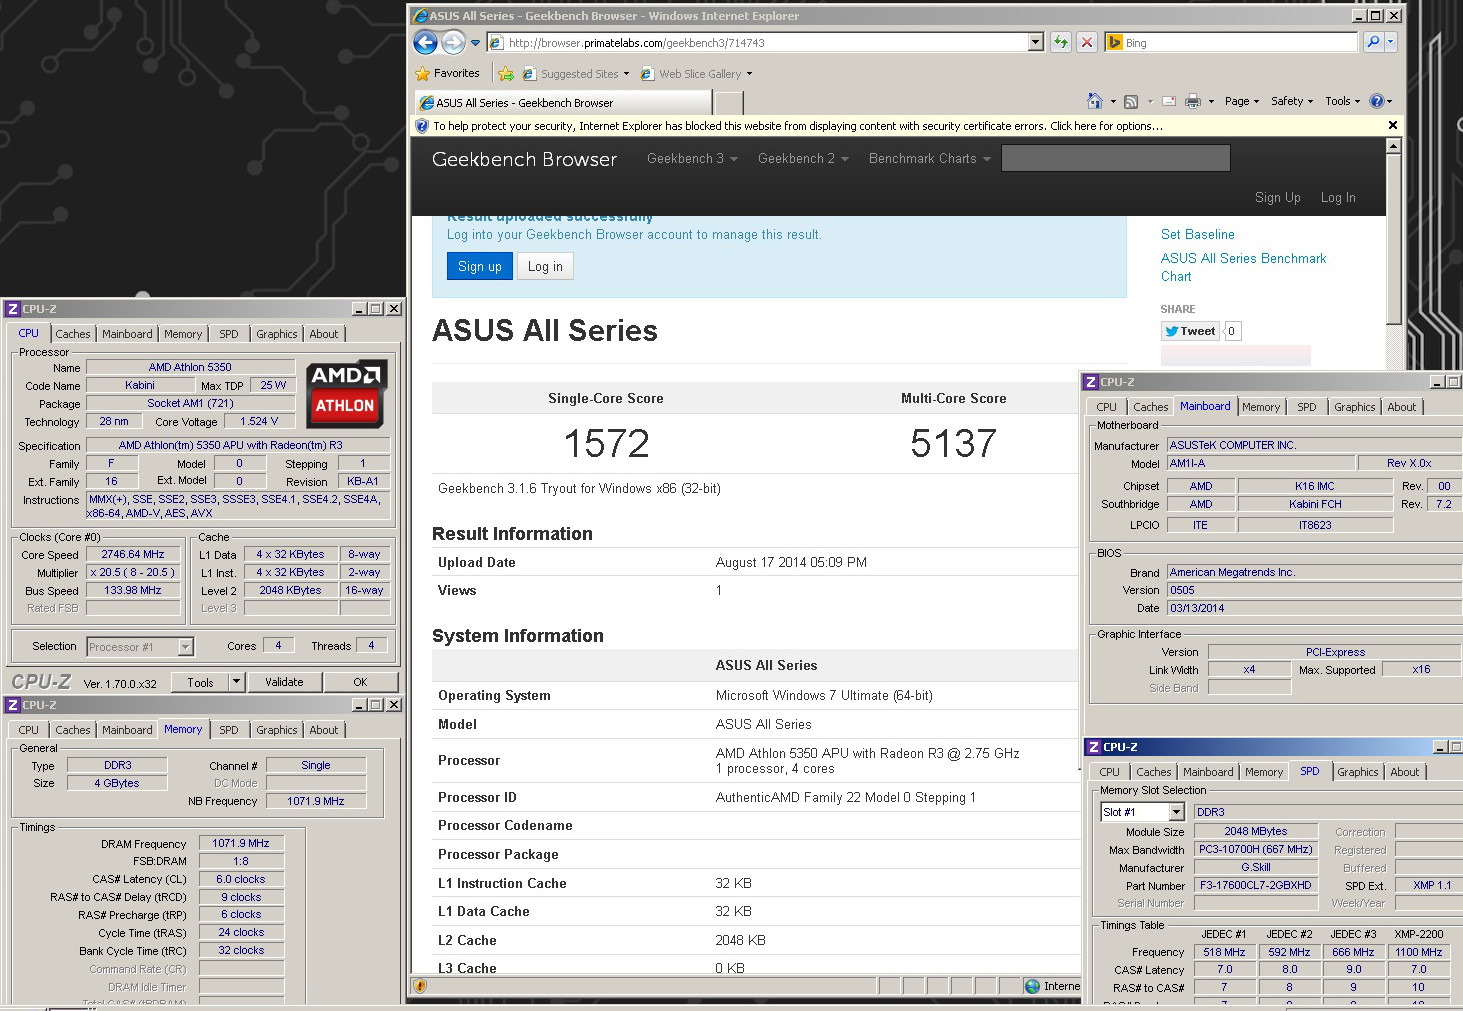The width and height of the screenshot is (1463, 1011).
Task: Open the search provider dropdown arrow
Action: click(x=1391, y=42)
